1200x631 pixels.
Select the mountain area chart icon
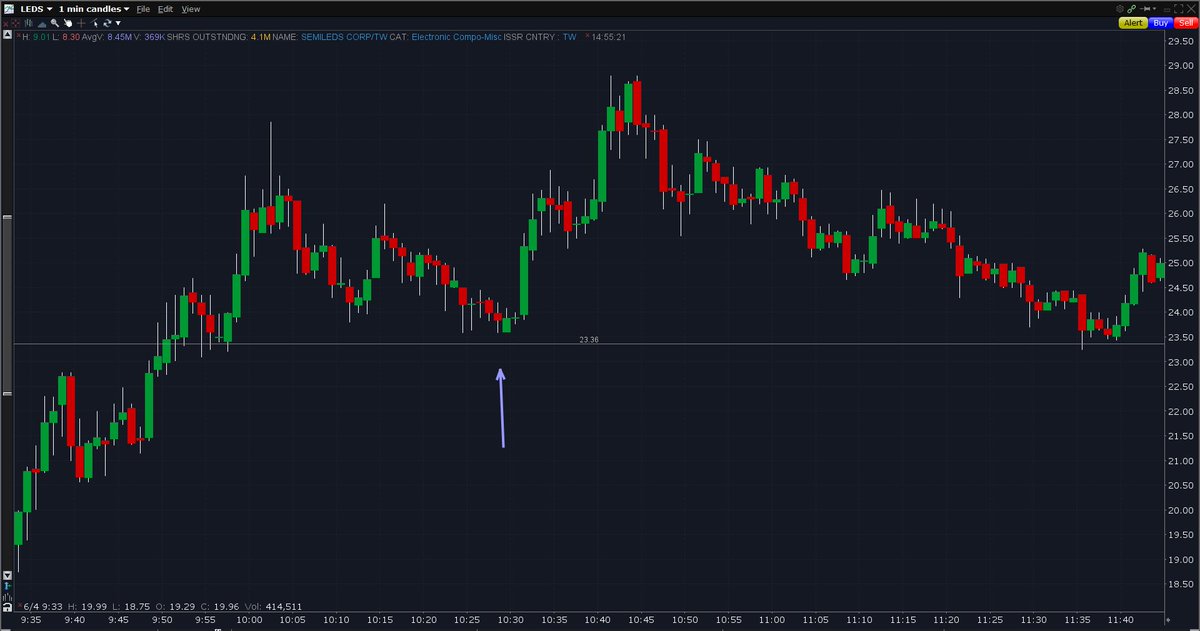[x=42, y=24]
